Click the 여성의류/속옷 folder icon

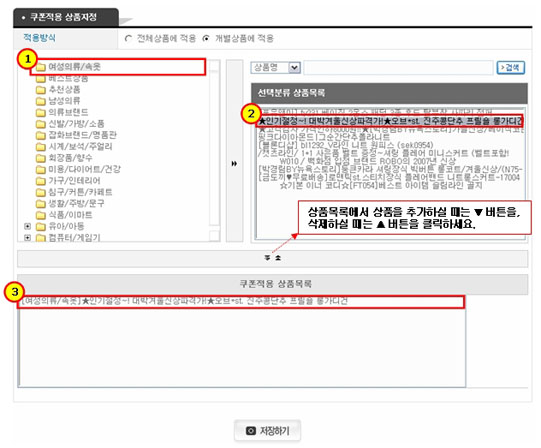tap(41, 67)
